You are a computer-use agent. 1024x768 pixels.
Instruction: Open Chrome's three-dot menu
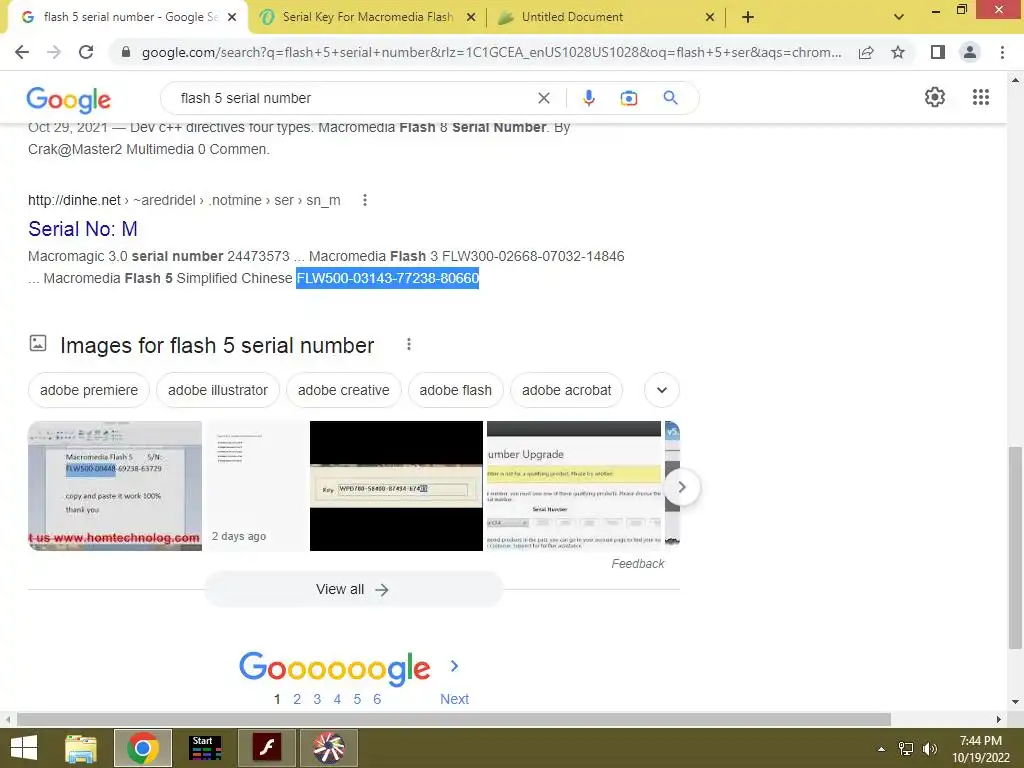pyautogui.click(x=1002, y=52)
